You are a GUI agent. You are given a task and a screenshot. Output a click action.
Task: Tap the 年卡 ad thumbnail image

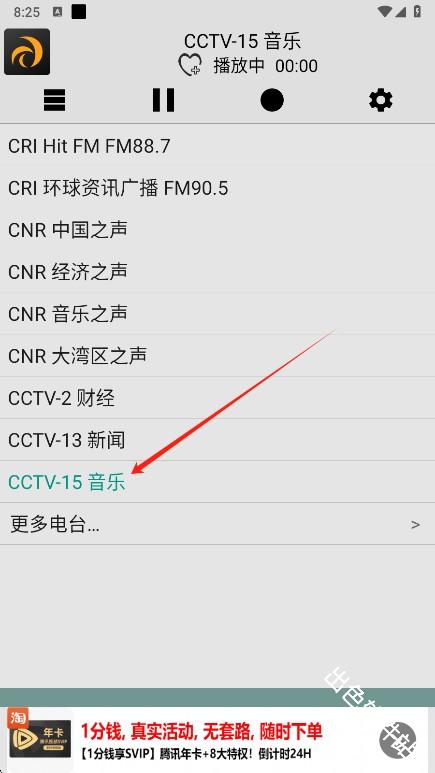(x=40, y=738)
